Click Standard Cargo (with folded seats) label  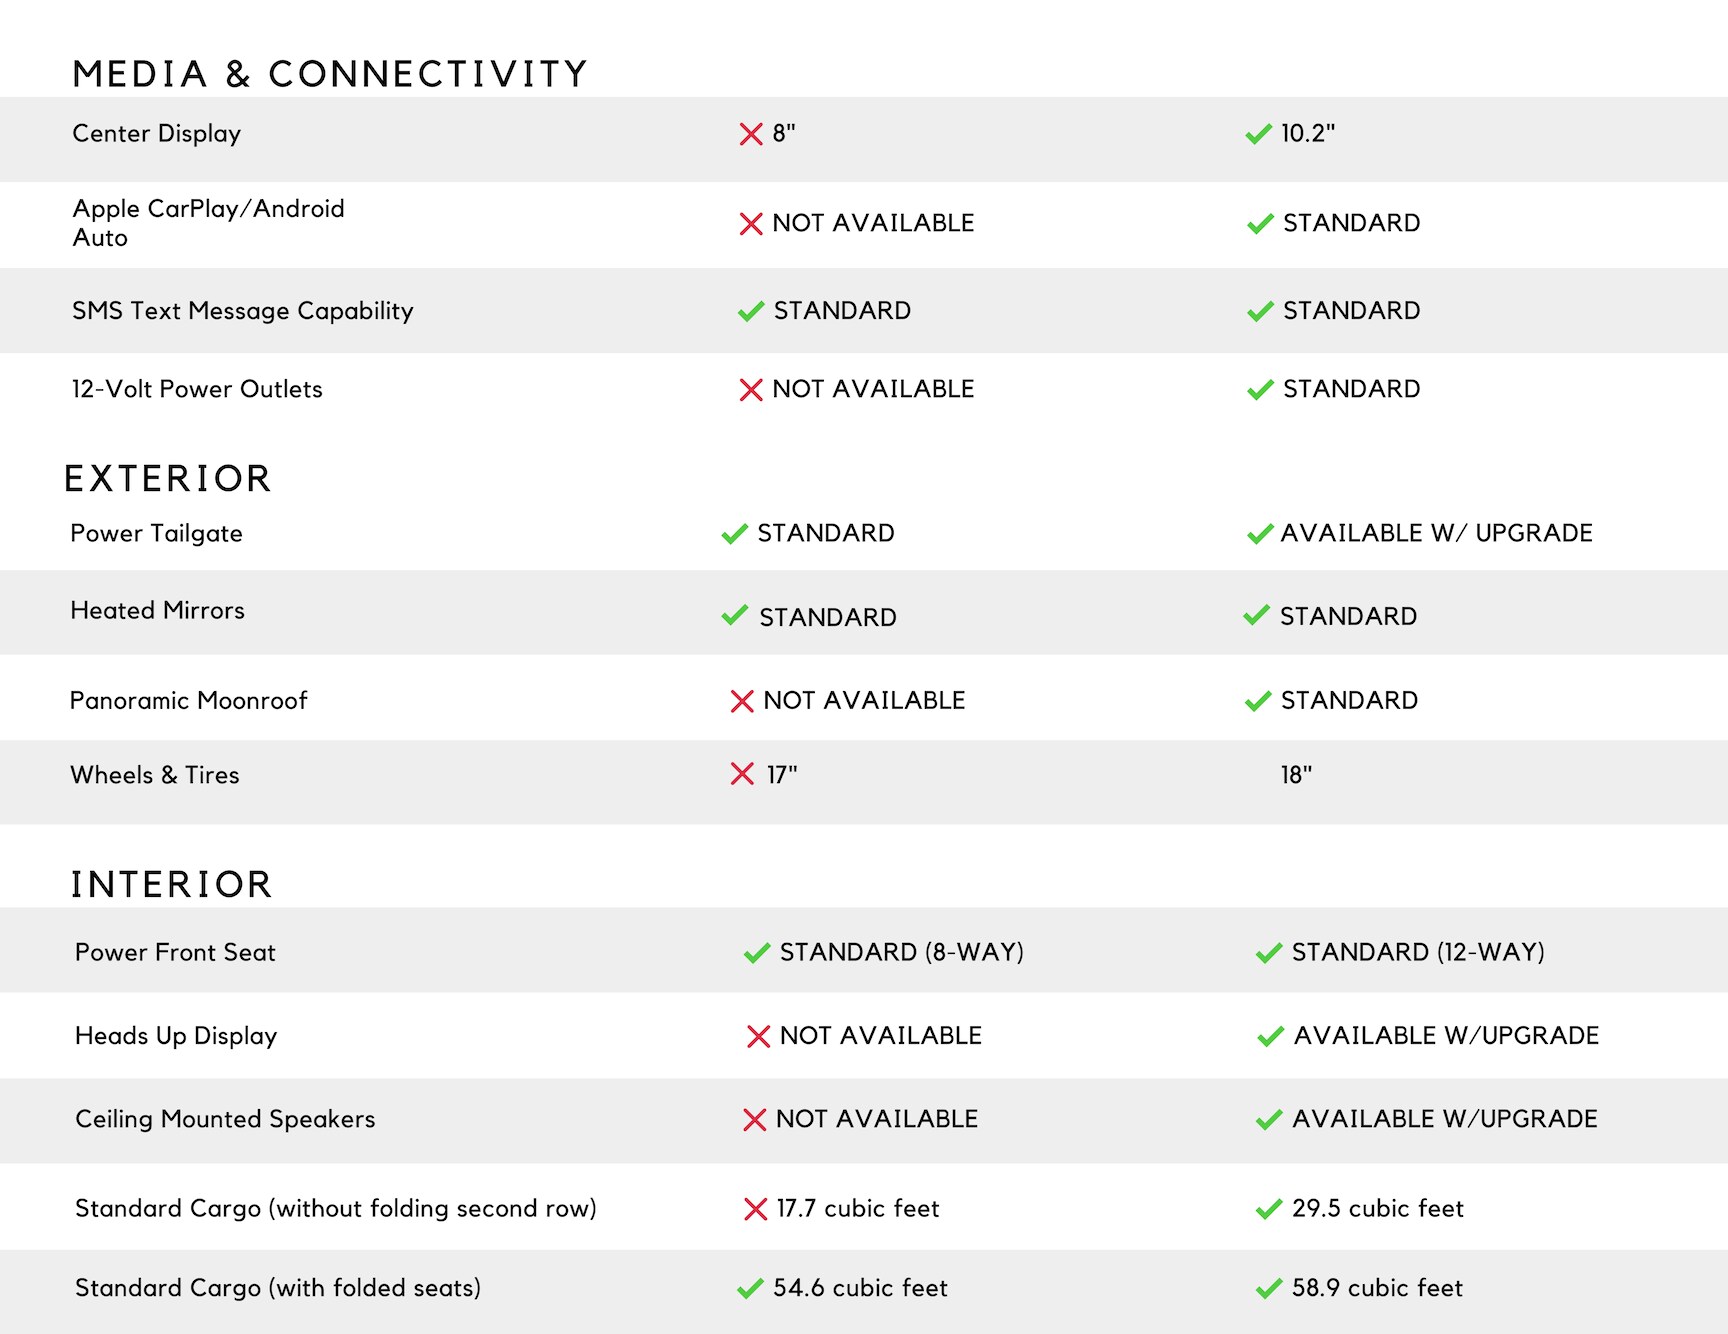click(278, 1288)
